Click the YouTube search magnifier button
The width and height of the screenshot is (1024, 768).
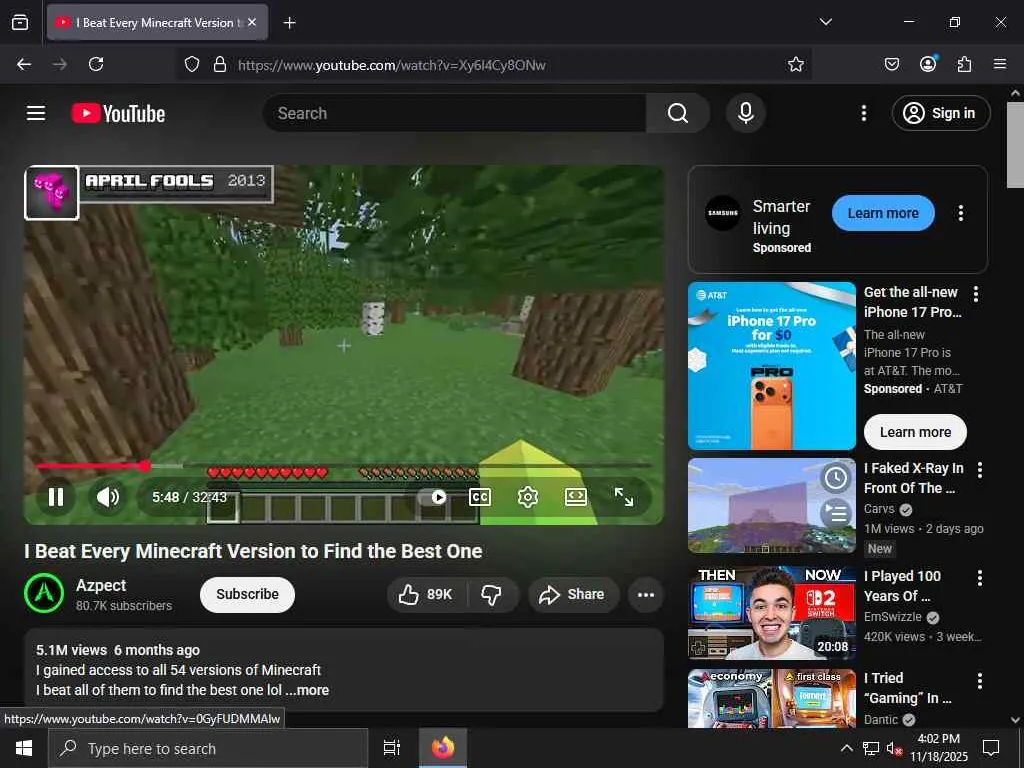[678, 113]
